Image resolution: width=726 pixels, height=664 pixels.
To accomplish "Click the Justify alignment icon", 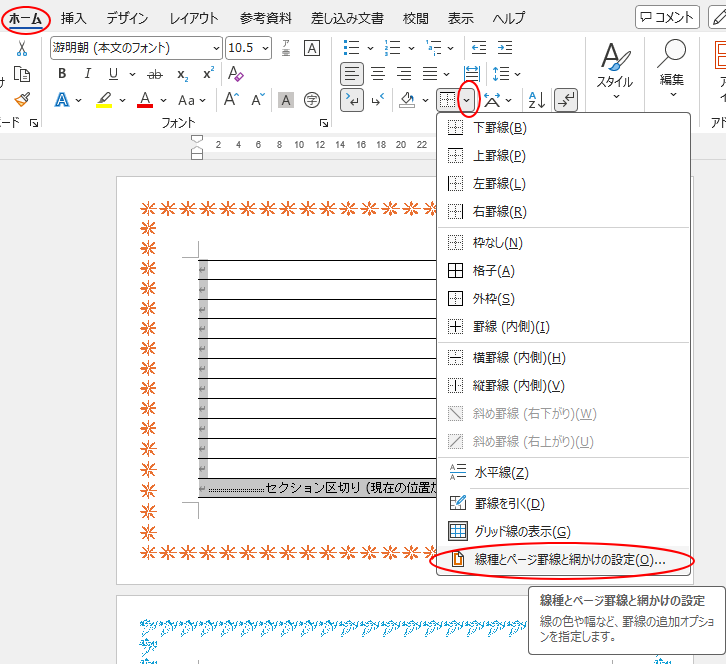I will pyautogui.click(x=430, y=74).
